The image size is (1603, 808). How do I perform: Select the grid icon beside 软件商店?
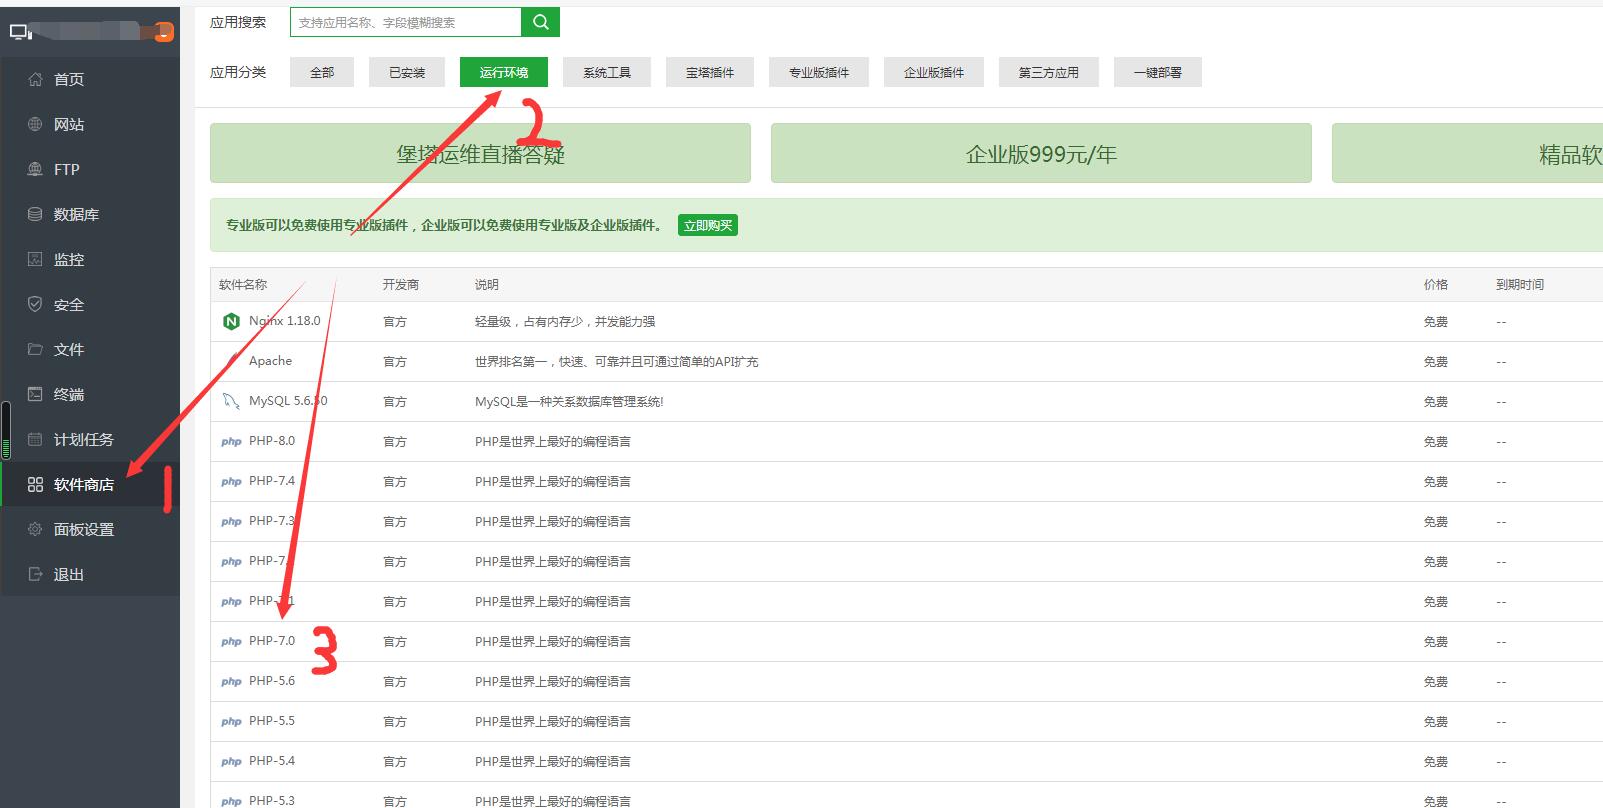[x=35, y=484]
